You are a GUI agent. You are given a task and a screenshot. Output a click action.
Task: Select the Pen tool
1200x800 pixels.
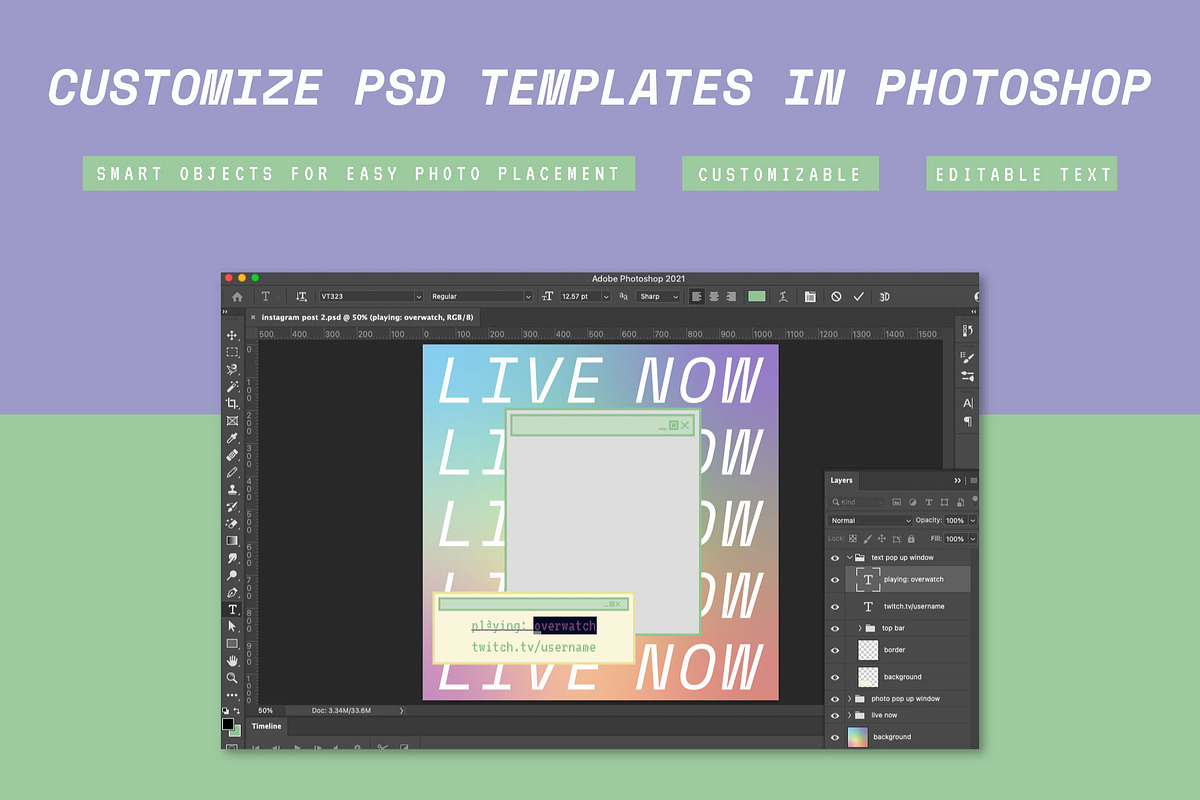point(232,592)
